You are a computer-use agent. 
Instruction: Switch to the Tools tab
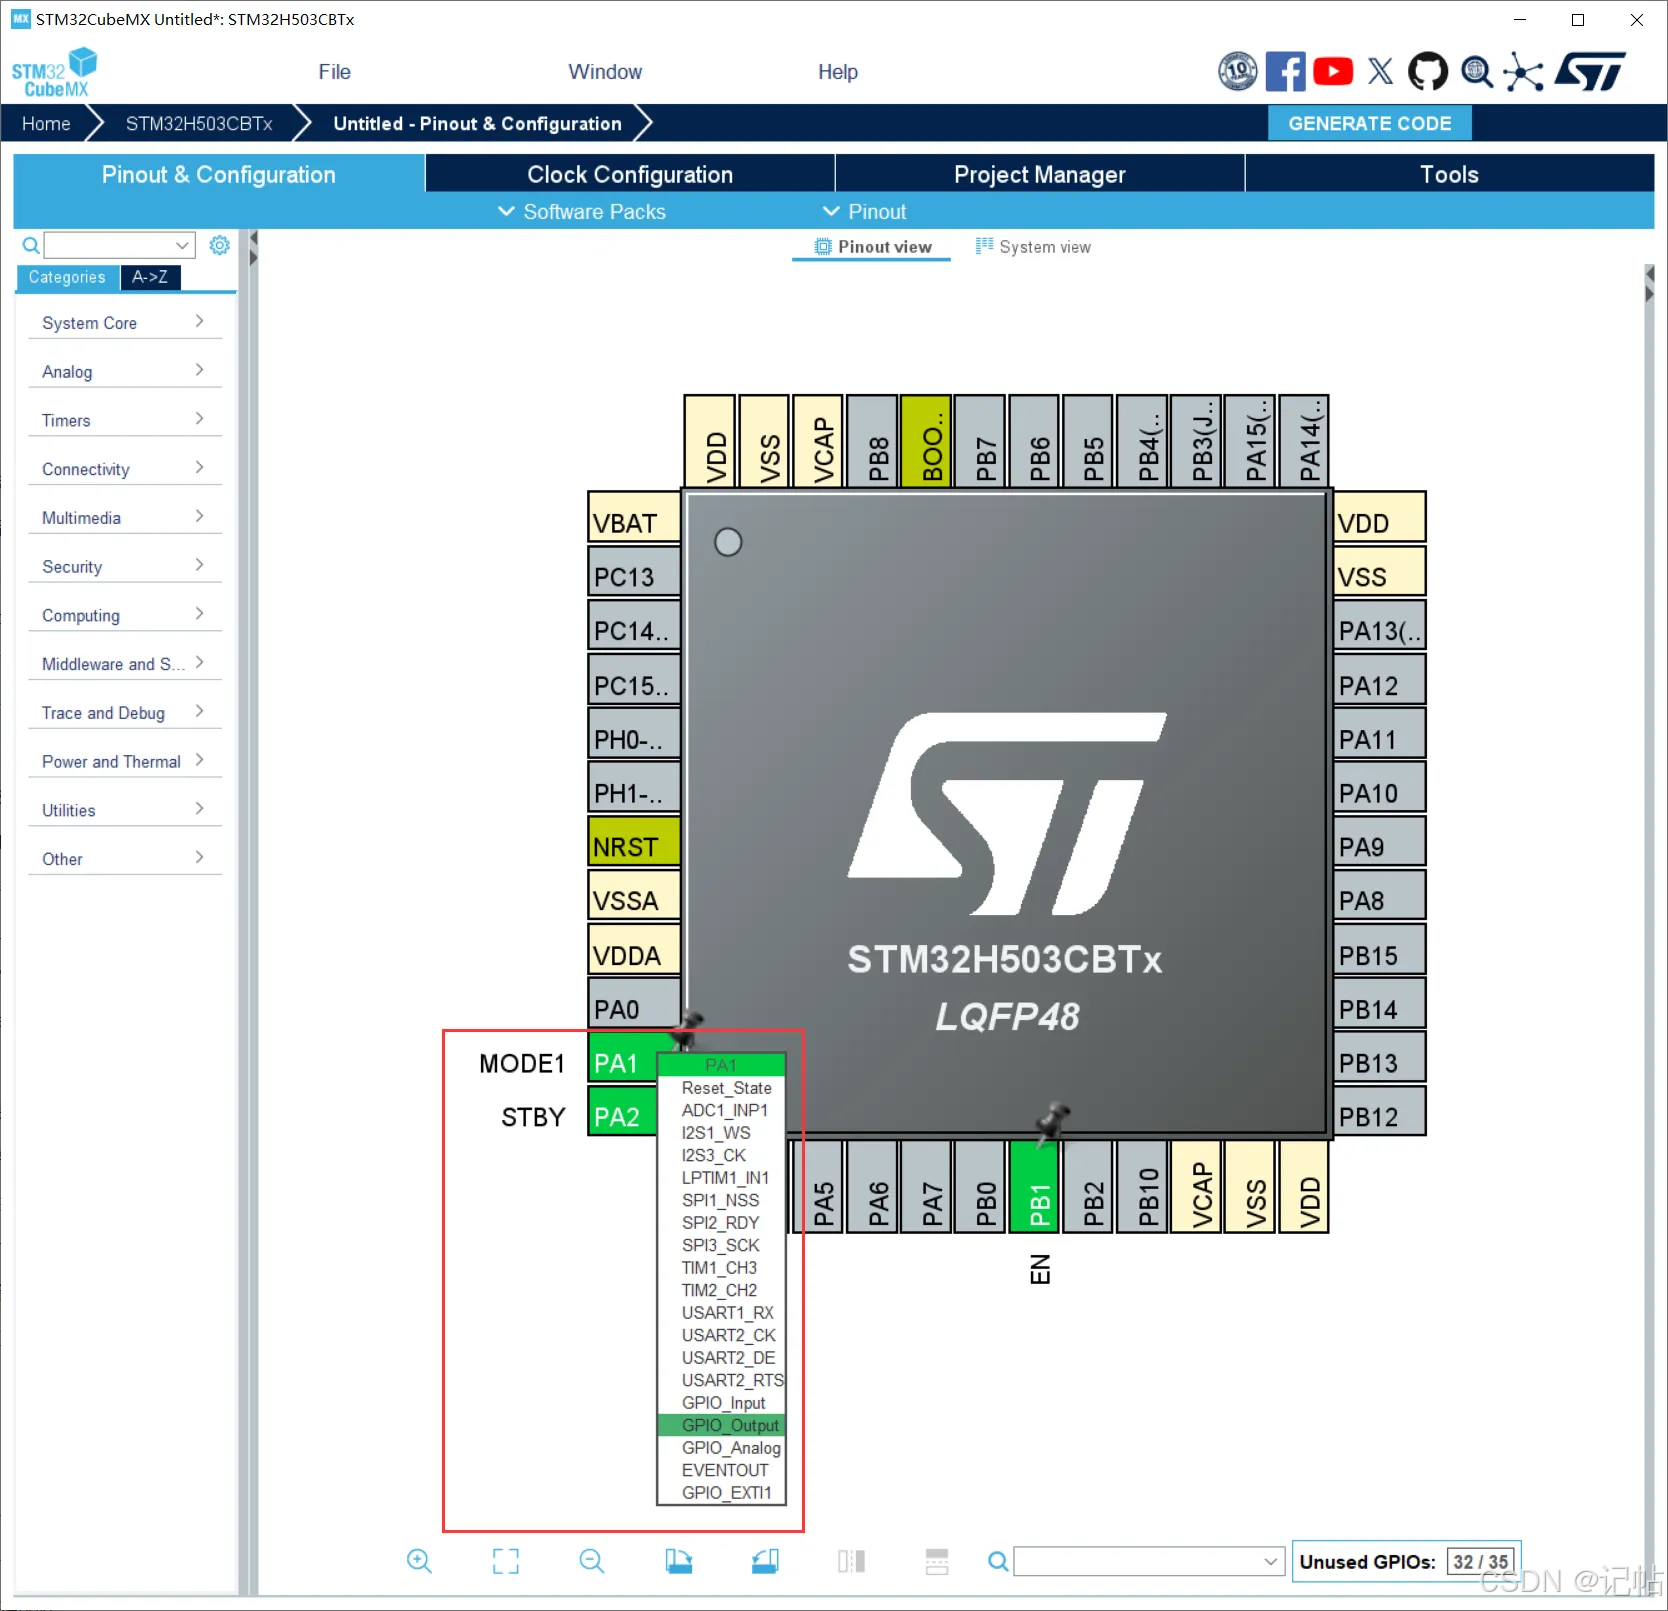(x=1449, y=174)
